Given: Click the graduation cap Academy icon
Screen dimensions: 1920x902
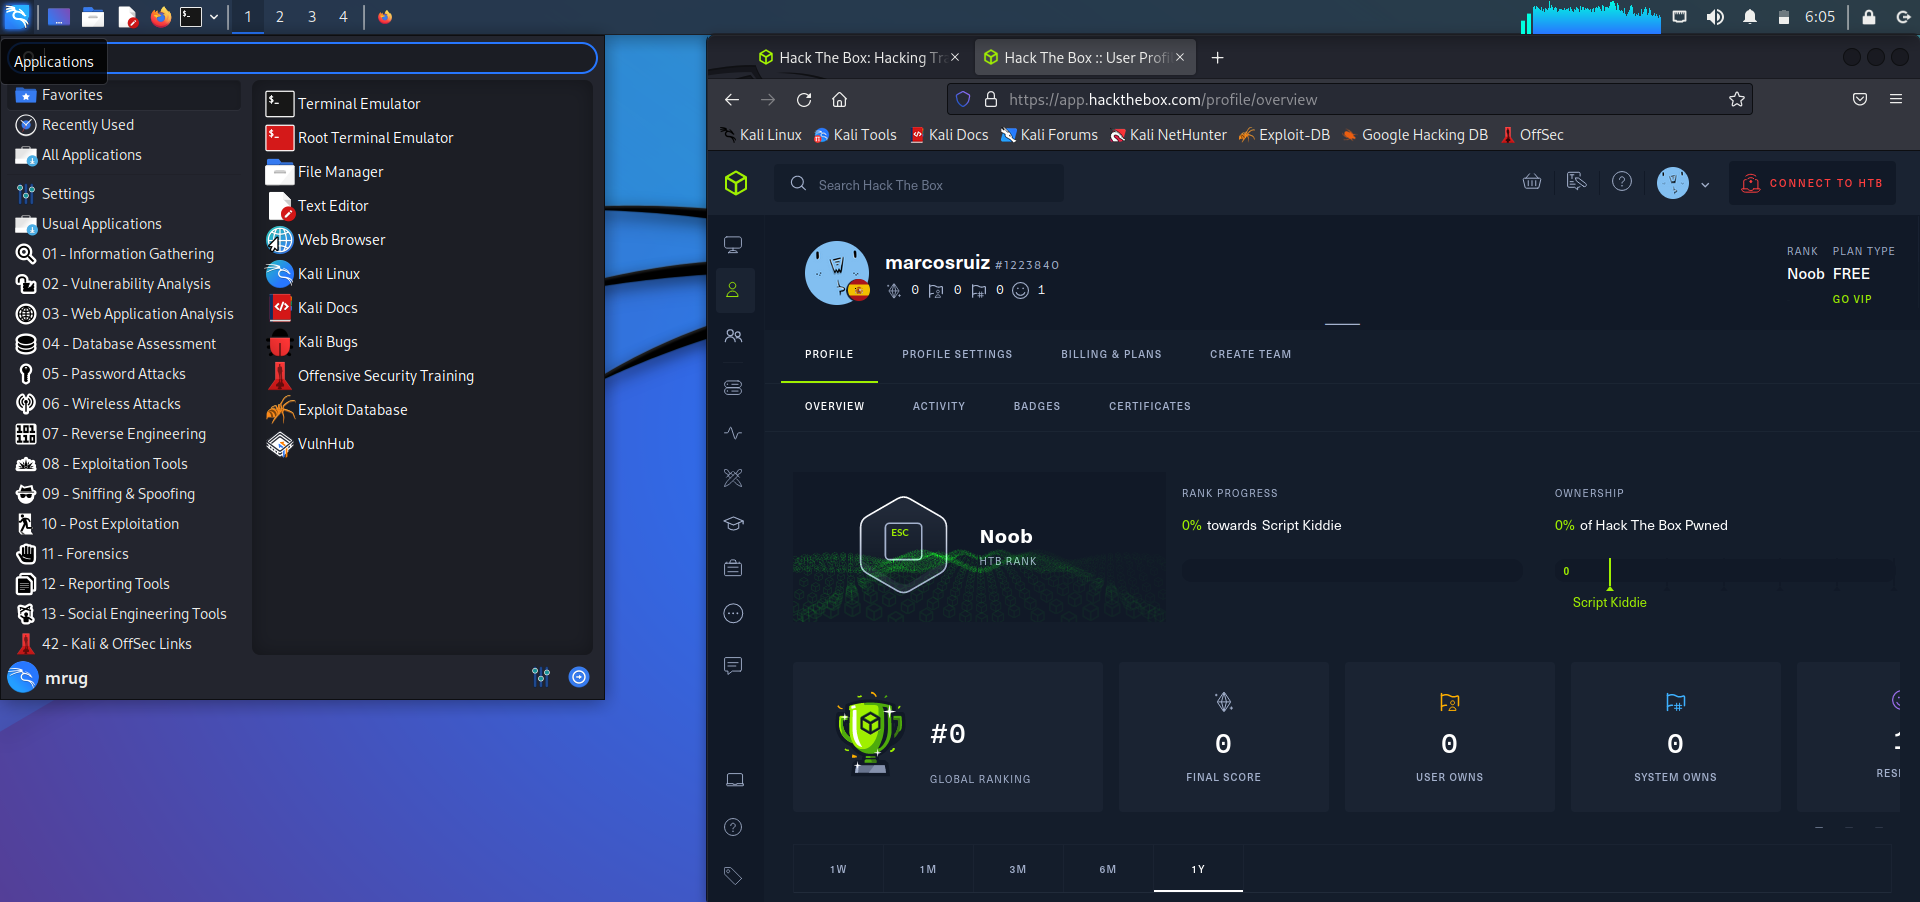Looking at the screenshot, I should [734, 523].
